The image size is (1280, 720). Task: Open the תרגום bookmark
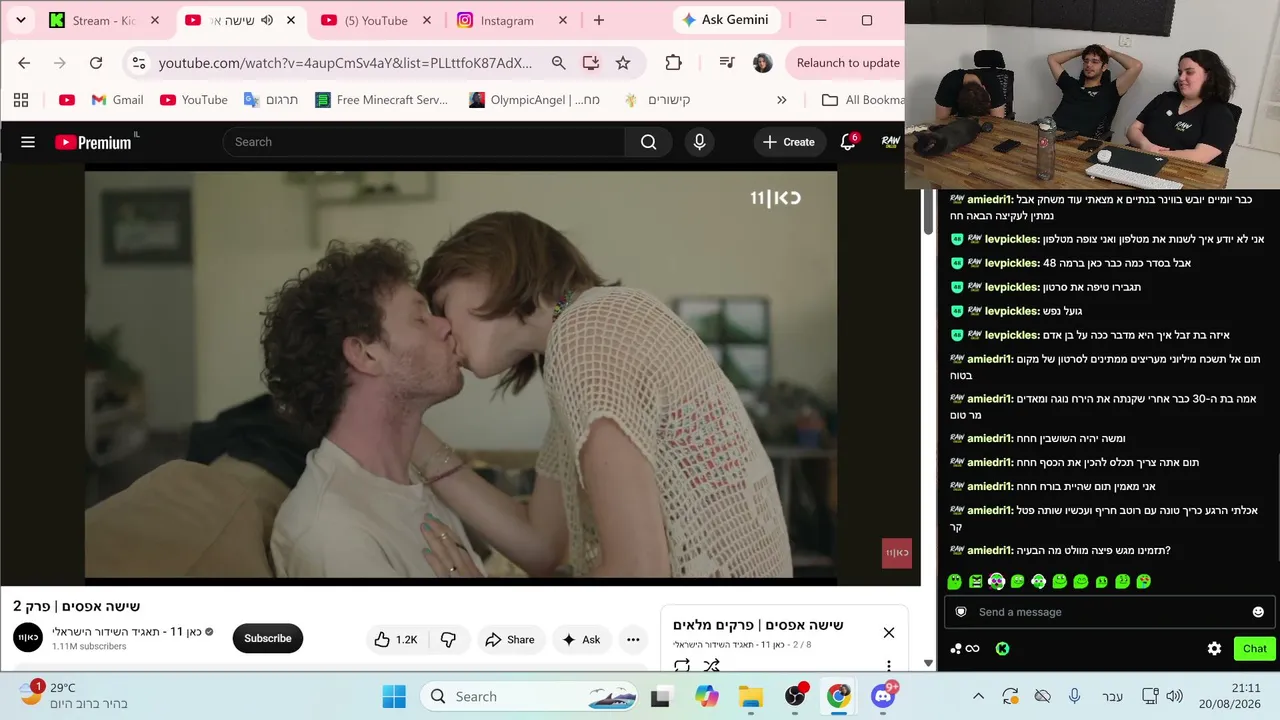click(x=271, y=100)
